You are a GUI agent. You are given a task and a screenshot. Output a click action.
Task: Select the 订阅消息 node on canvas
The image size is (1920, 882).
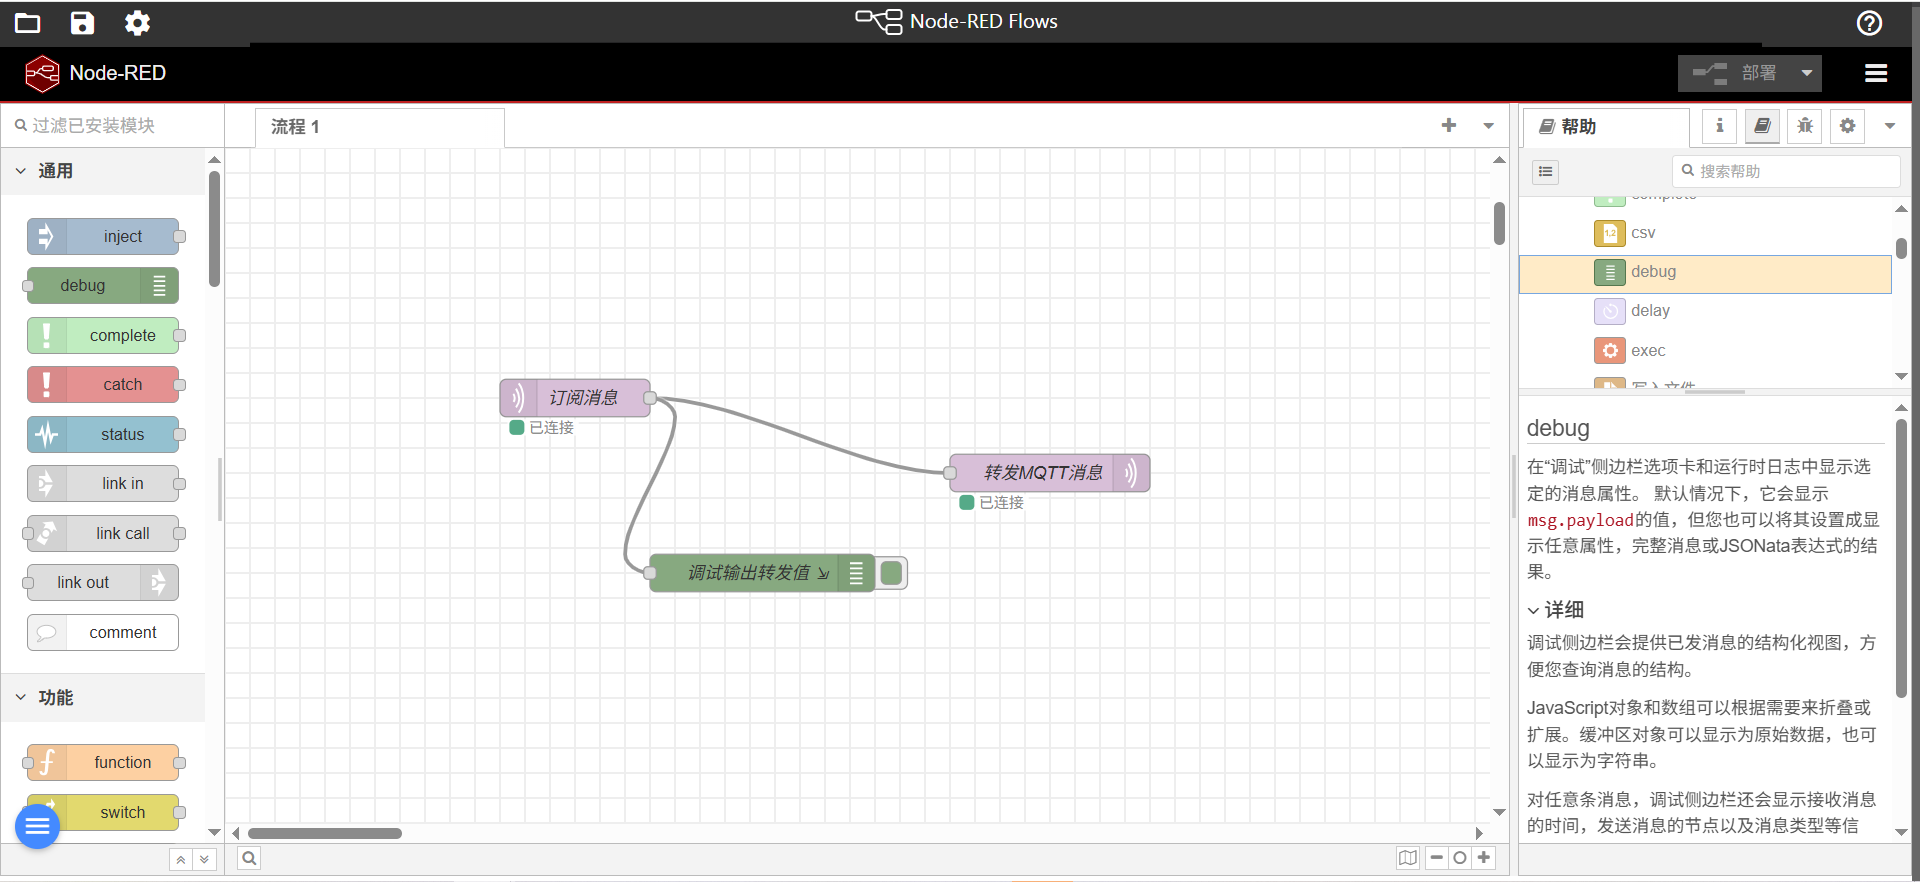(x=575, y=398)
